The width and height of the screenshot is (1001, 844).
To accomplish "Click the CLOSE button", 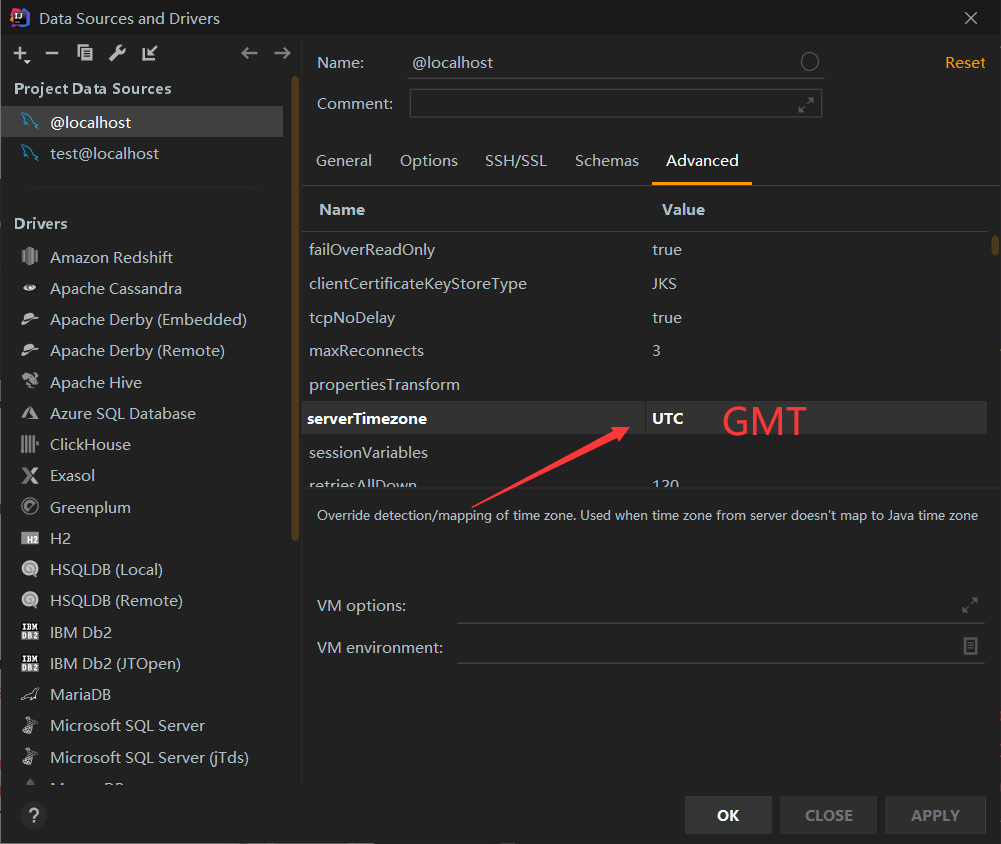I will click(829, 815).
